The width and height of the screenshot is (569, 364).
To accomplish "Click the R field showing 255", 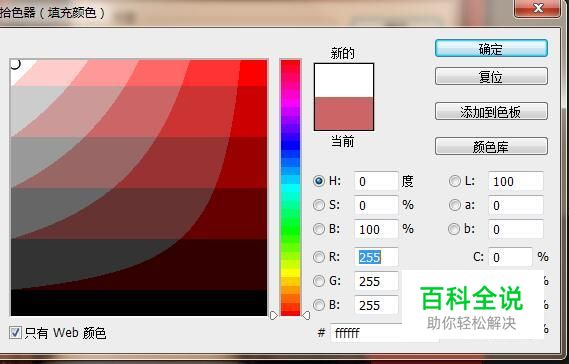I will coord(376,257).
